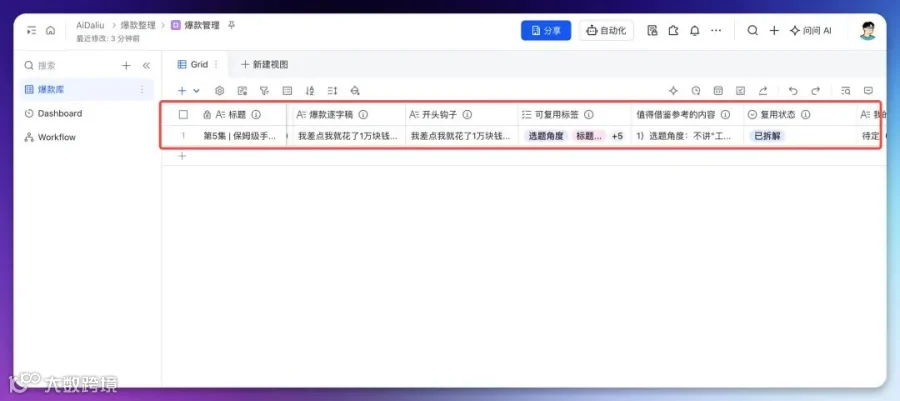Click the 爆款管理 document title
This screenshot has width=900, height=401.
(202, 25)
